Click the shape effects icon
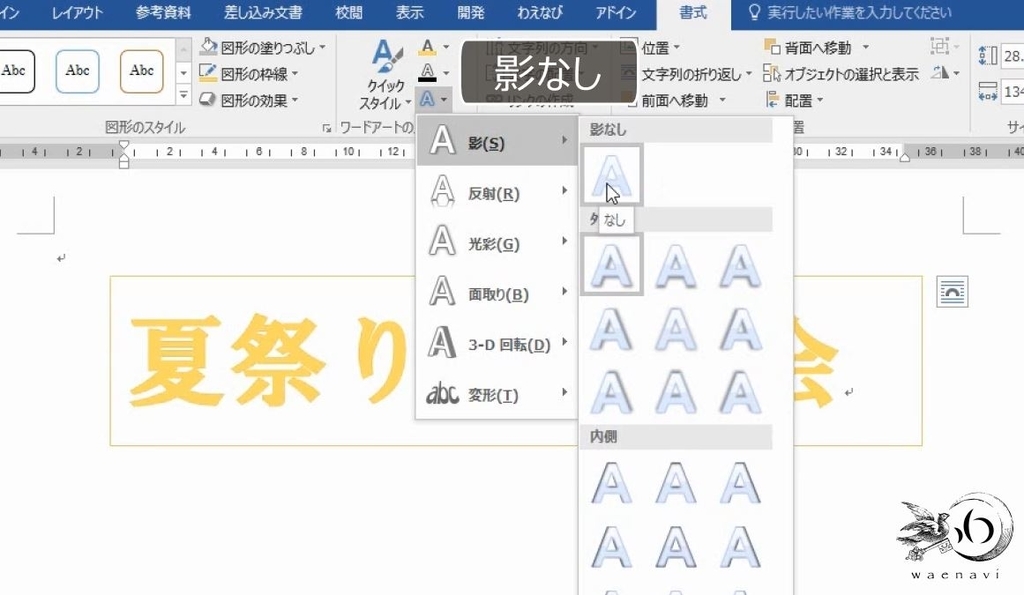The image size is (1024, 595). pyautogui.click(x=208, y=100)
